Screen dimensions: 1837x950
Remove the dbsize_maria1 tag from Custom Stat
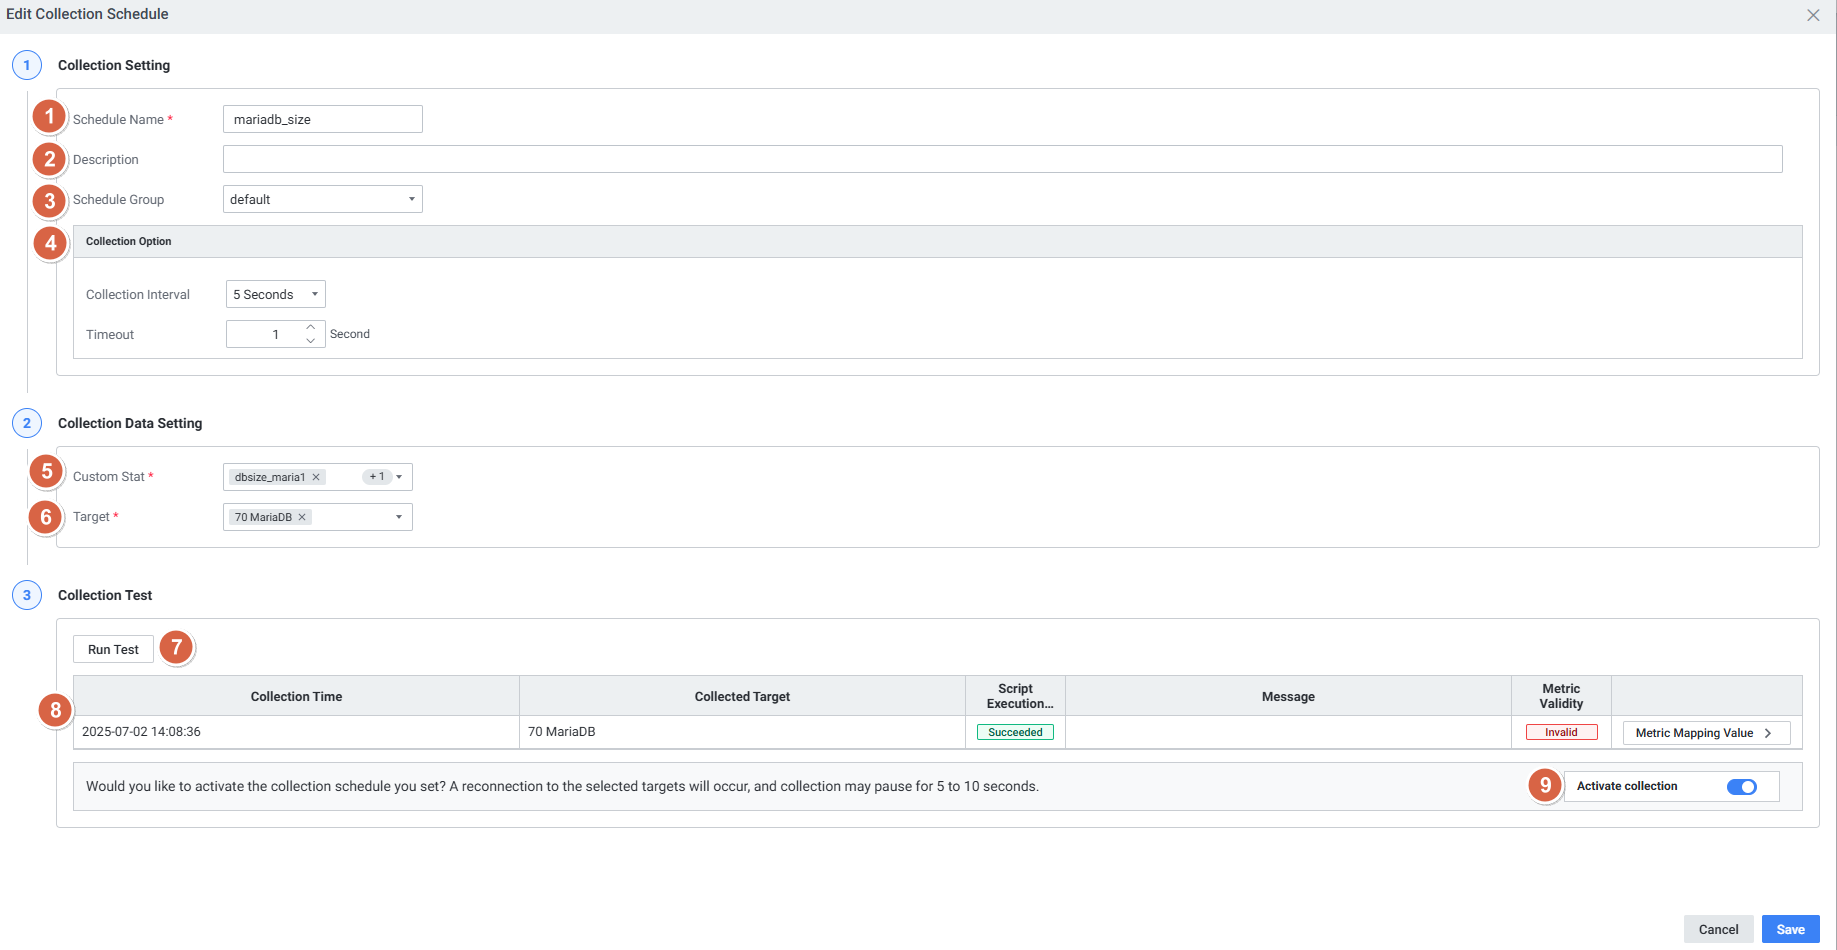click(316, 477)
